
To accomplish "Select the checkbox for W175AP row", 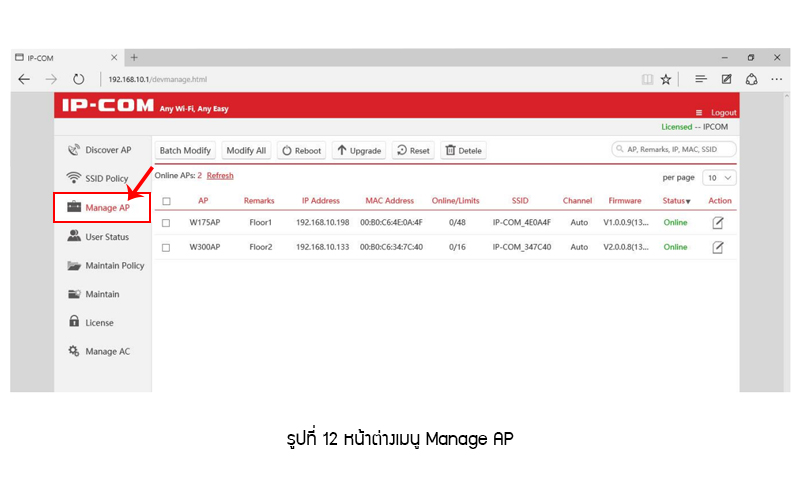I will [x=166, y=222].
